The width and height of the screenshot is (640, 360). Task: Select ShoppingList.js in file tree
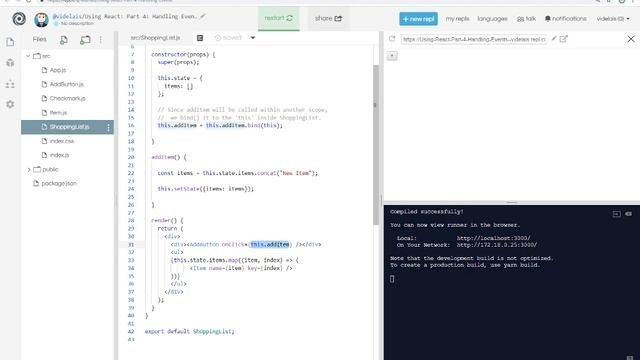(67, 127)
